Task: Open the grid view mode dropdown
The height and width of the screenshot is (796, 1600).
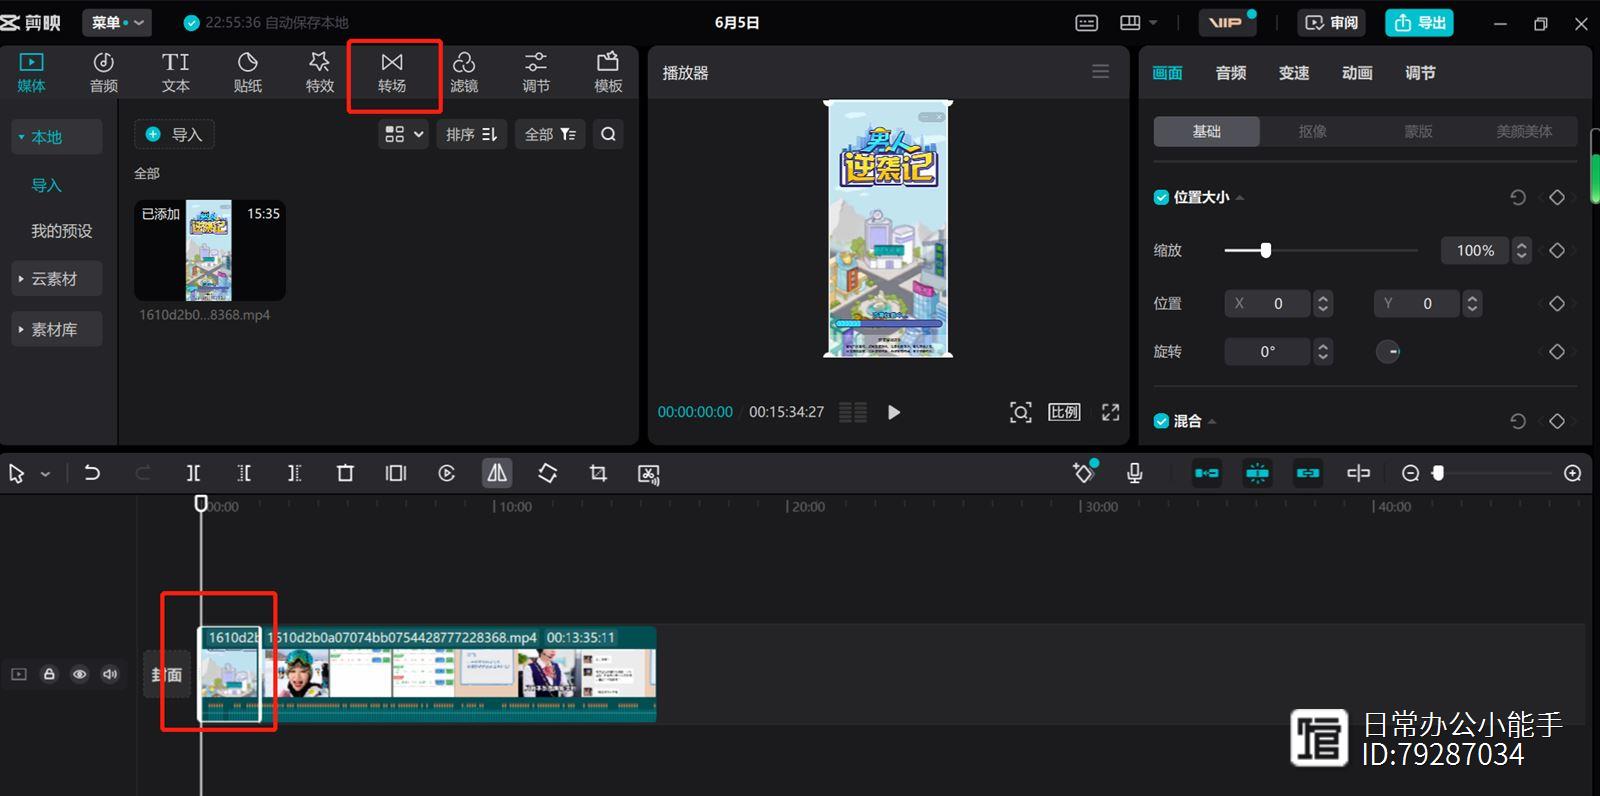Action: click(404, 134)
